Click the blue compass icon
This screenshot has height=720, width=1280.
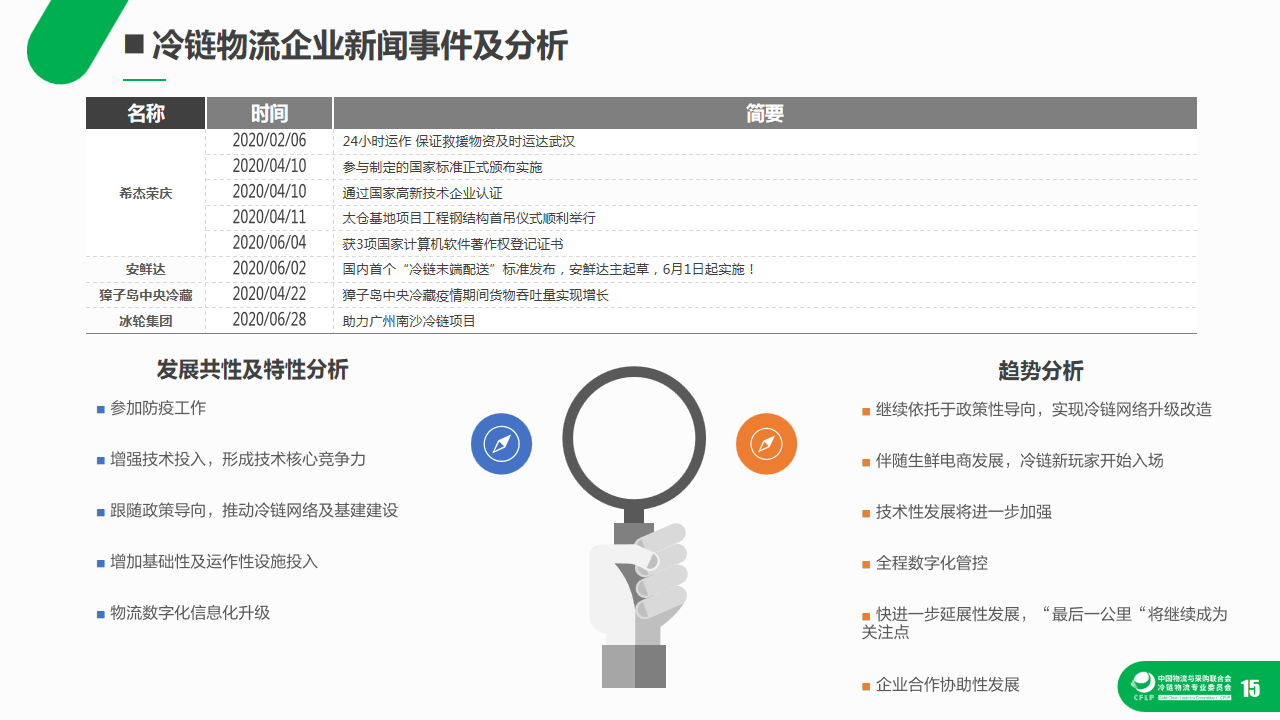coord(501,443)
